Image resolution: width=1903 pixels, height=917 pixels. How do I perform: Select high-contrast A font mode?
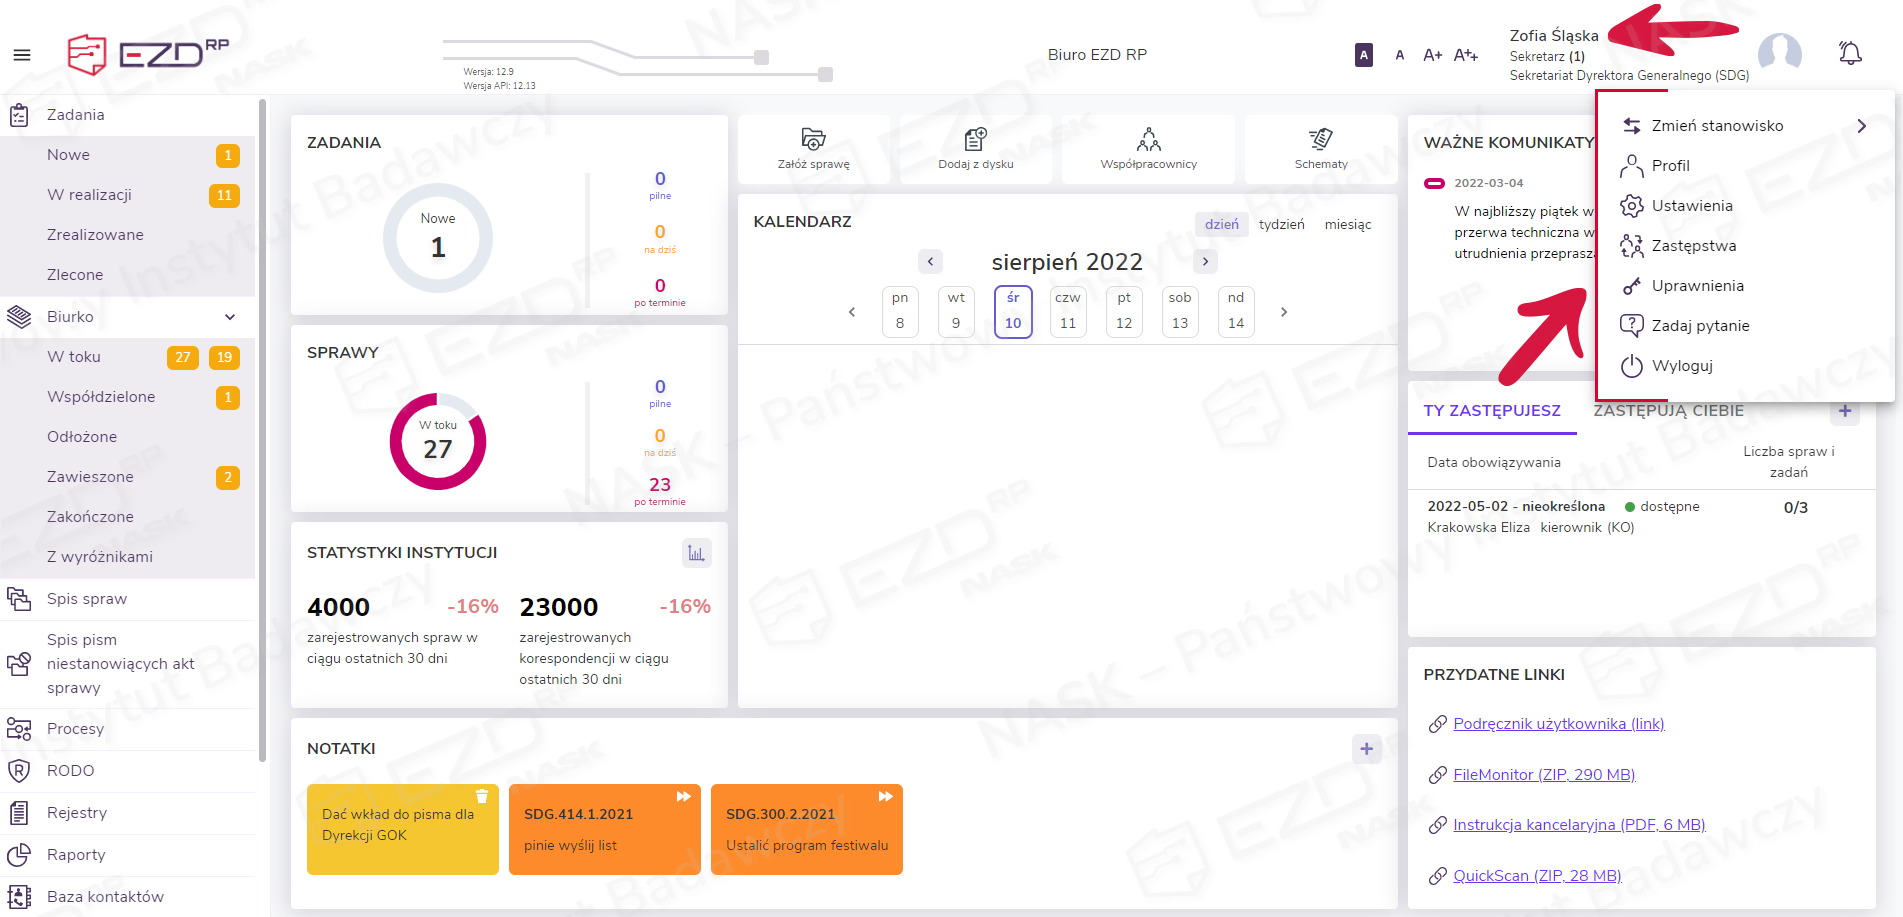(x=1363, y=55)
